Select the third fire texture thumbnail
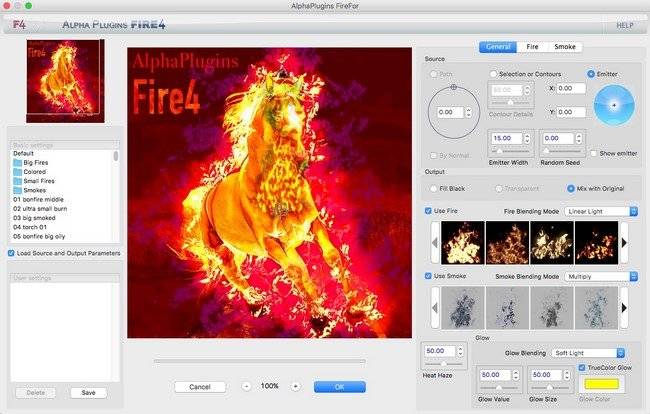This screenshot has width=650, height=414. click(552, 243)
